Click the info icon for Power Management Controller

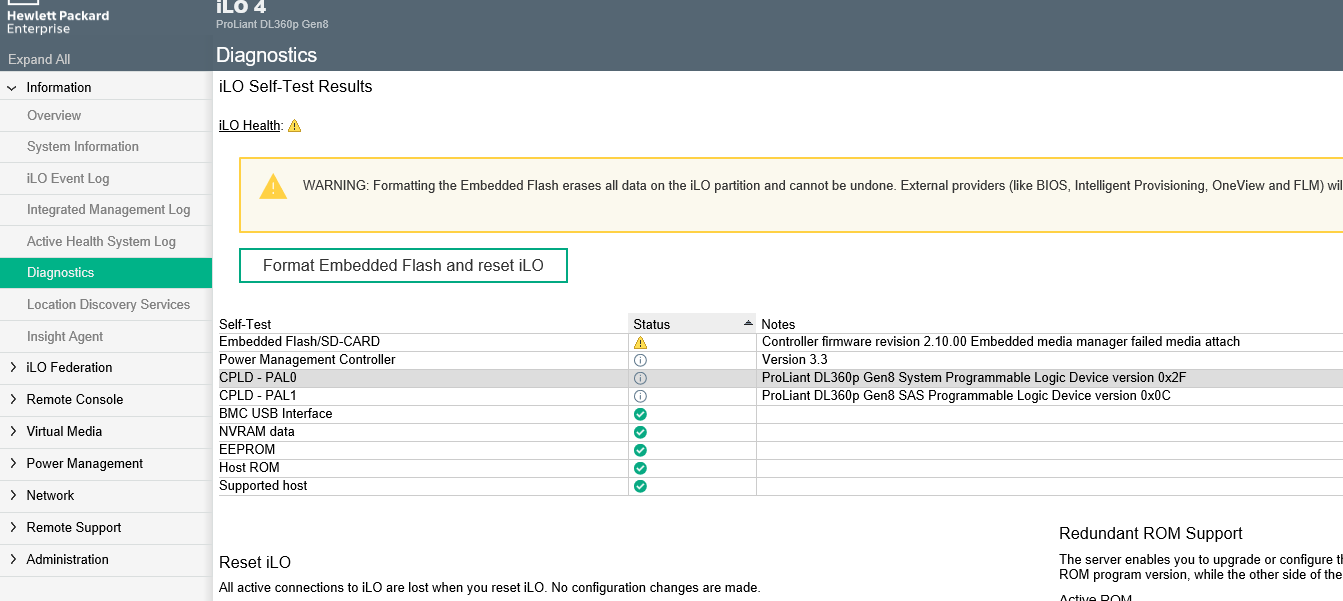click(640, 360)
